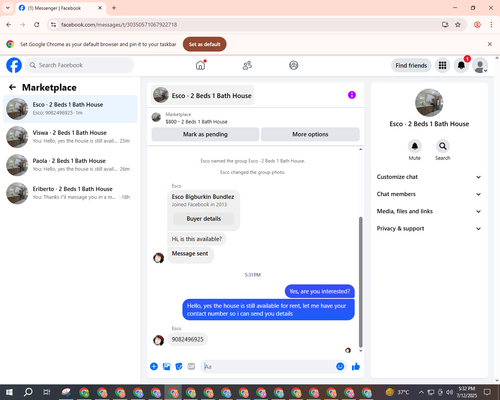Open the Eriberto - 2 Beds 1 Bath House conversation
Viewport: 500px width, 400px height.
pyautogui.click(x=70, y=193)
